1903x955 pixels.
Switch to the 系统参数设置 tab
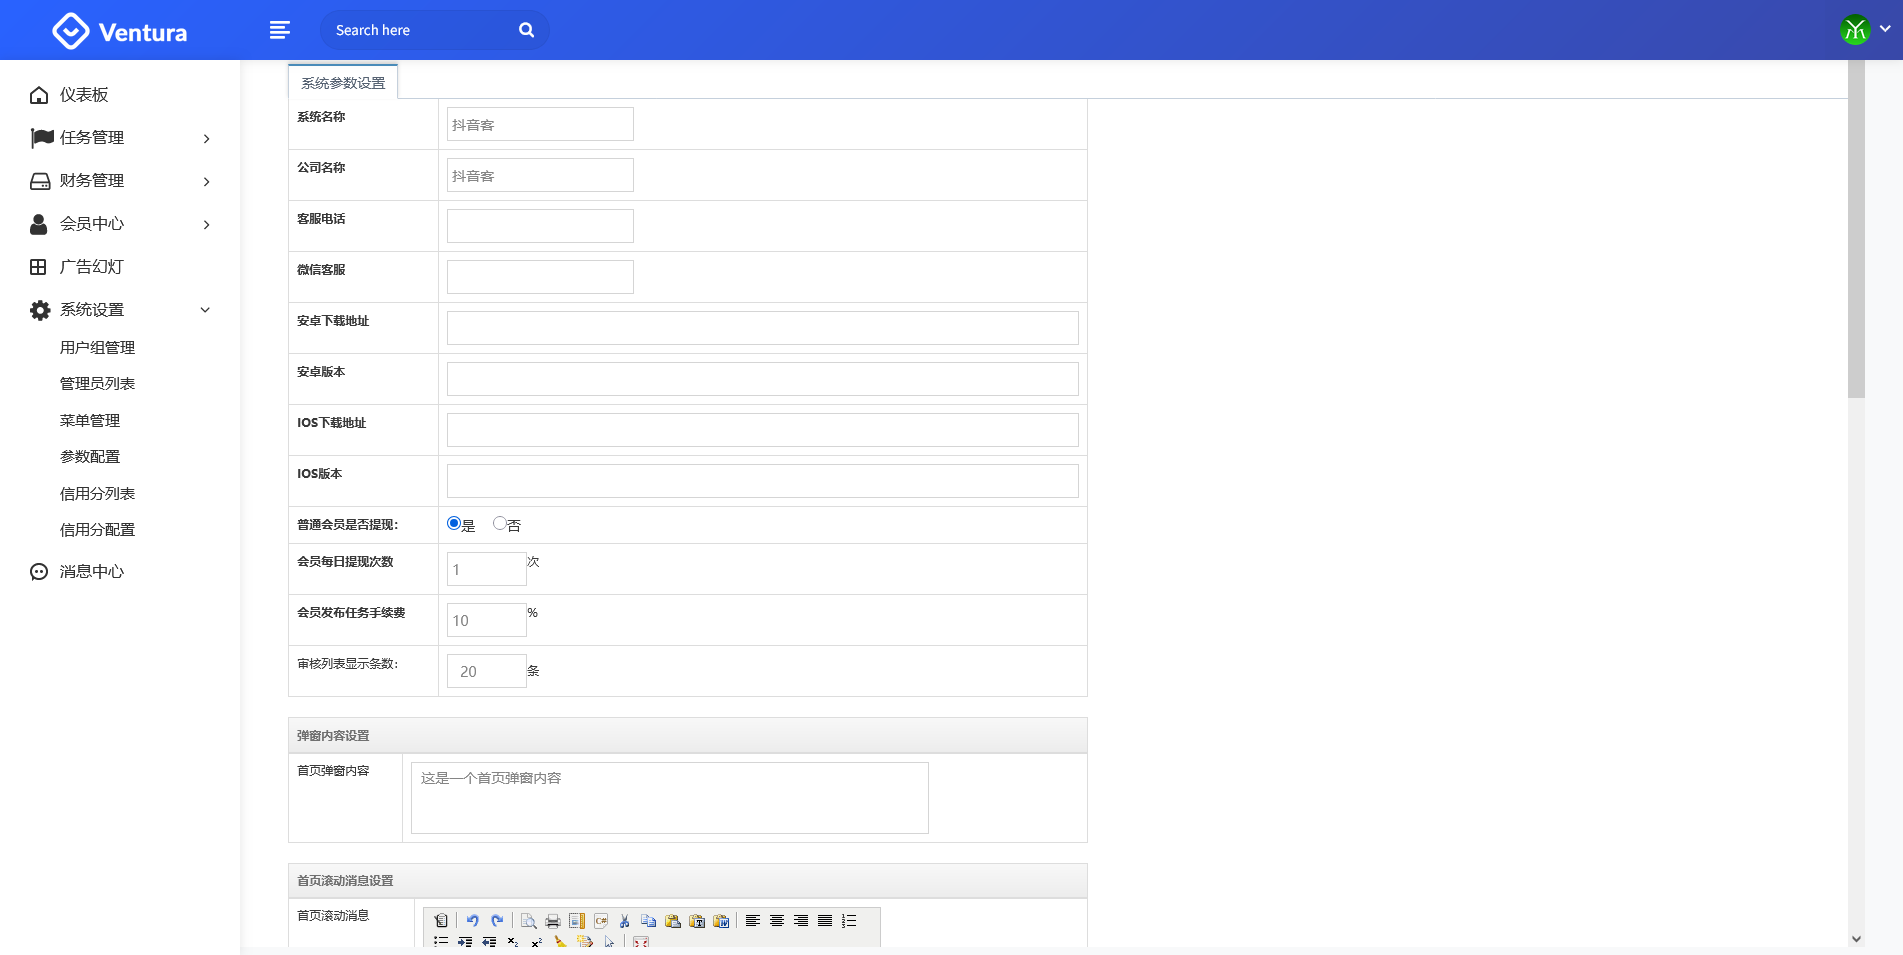[x=343, y=83]
